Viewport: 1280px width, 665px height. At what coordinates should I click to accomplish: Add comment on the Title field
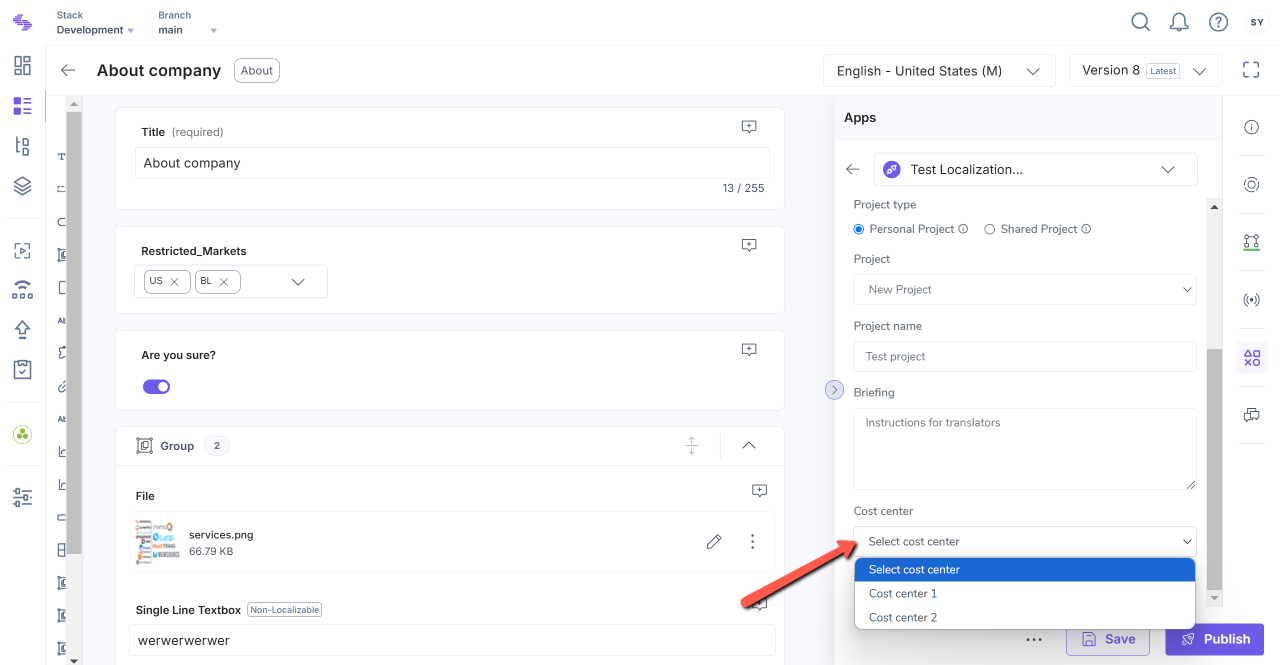click(x=749, y=127)
